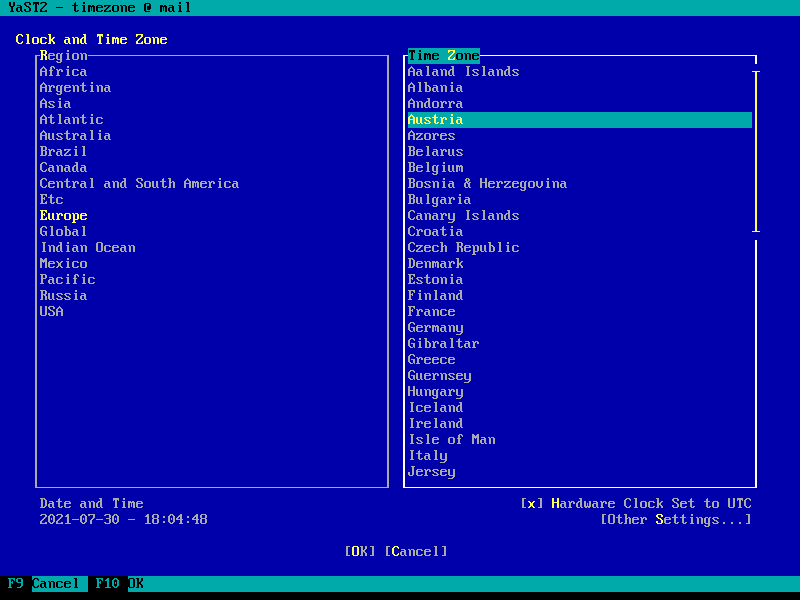Choose Jersey in the Time Zone list
The width and height of the screenshot is (800, 600).
pyautogui.click(x=431, y=471)
